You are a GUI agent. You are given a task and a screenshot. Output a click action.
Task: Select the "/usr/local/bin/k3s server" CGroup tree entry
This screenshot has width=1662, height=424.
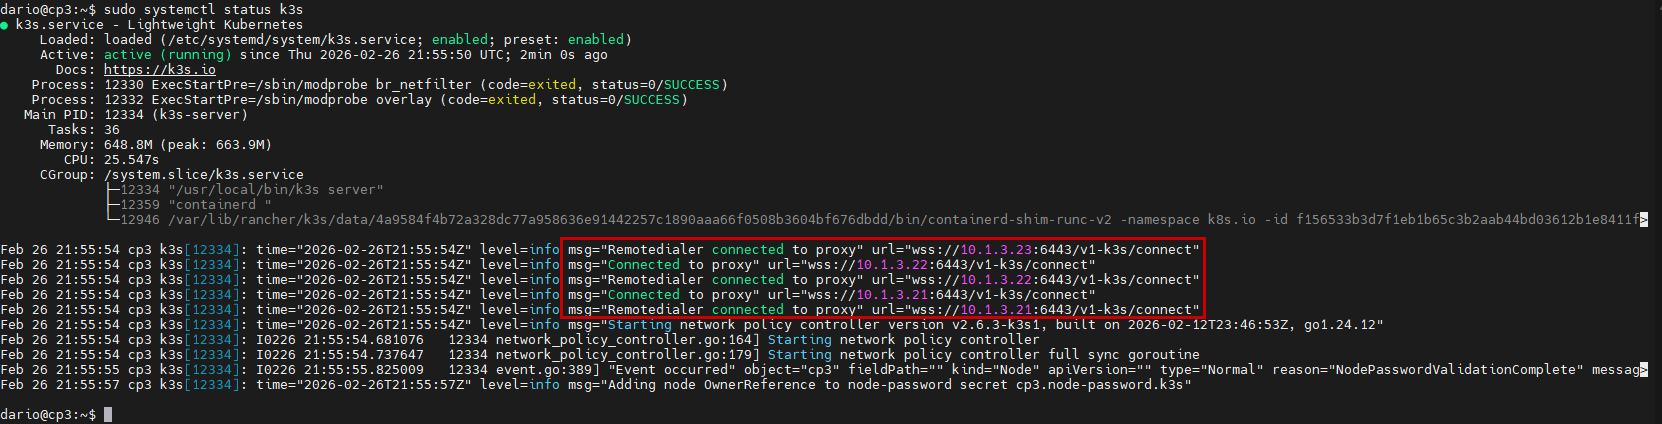tap(275, 190)
